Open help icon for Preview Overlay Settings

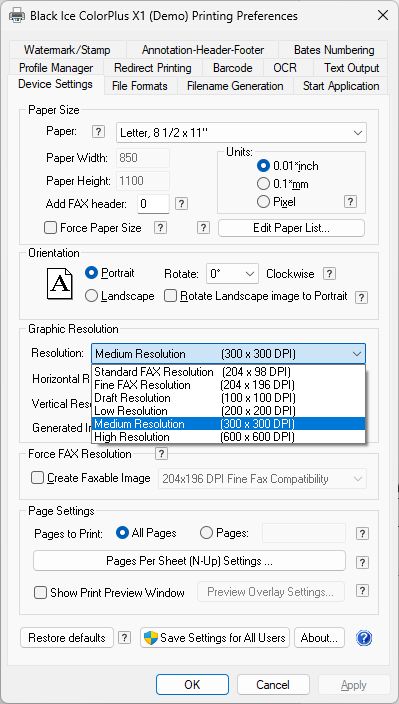362,591
